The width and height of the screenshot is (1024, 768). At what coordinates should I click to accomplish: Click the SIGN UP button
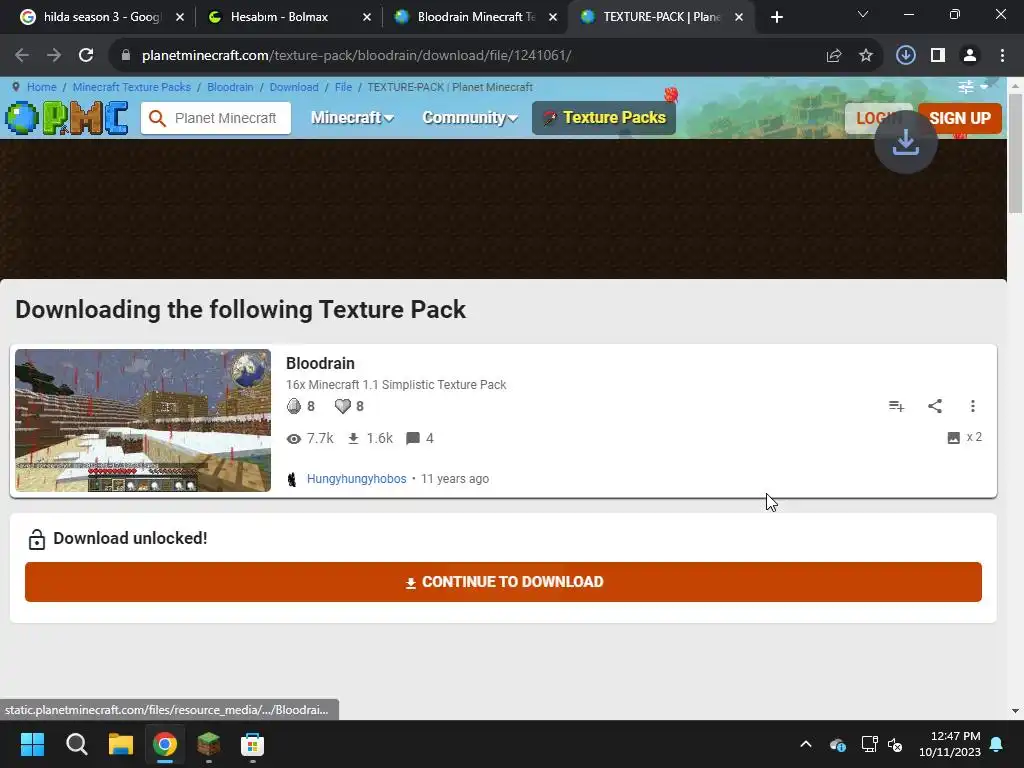(959, 118)
